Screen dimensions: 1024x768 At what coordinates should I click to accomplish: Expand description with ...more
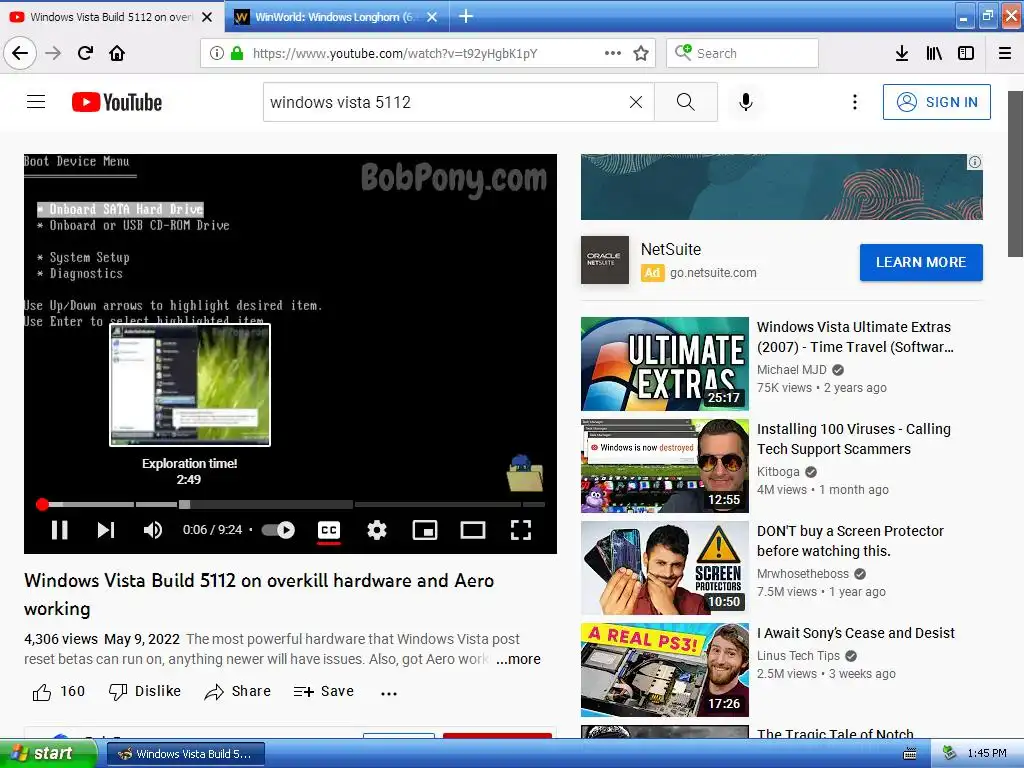pos(518,659)
